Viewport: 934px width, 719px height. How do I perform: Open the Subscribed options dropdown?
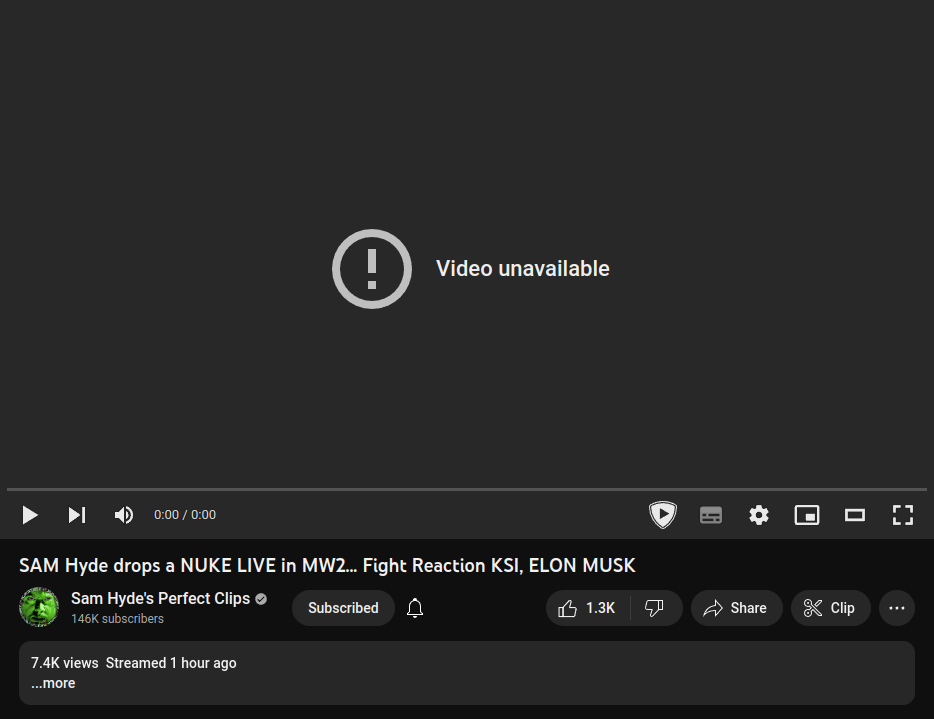[x=343, y=608]
